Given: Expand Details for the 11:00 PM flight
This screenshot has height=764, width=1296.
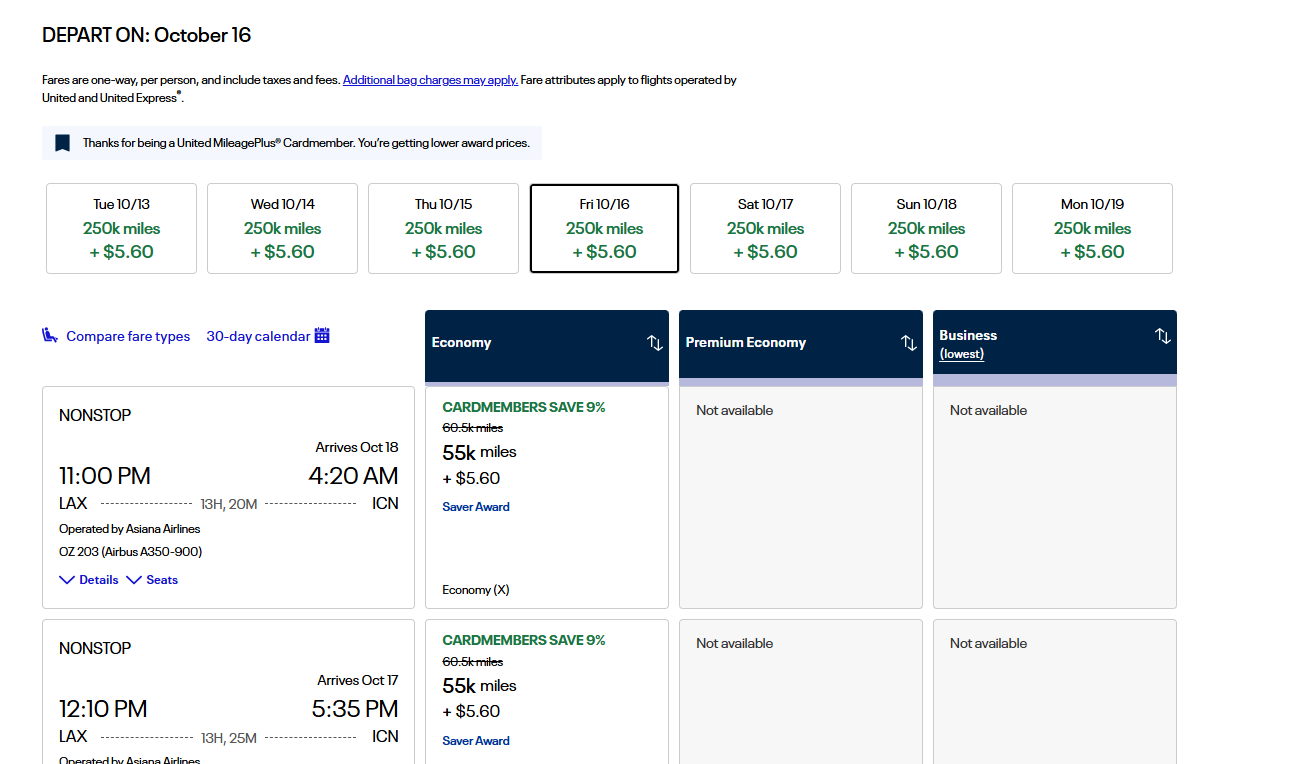Looking at the screenshot, I should (89, 580).
